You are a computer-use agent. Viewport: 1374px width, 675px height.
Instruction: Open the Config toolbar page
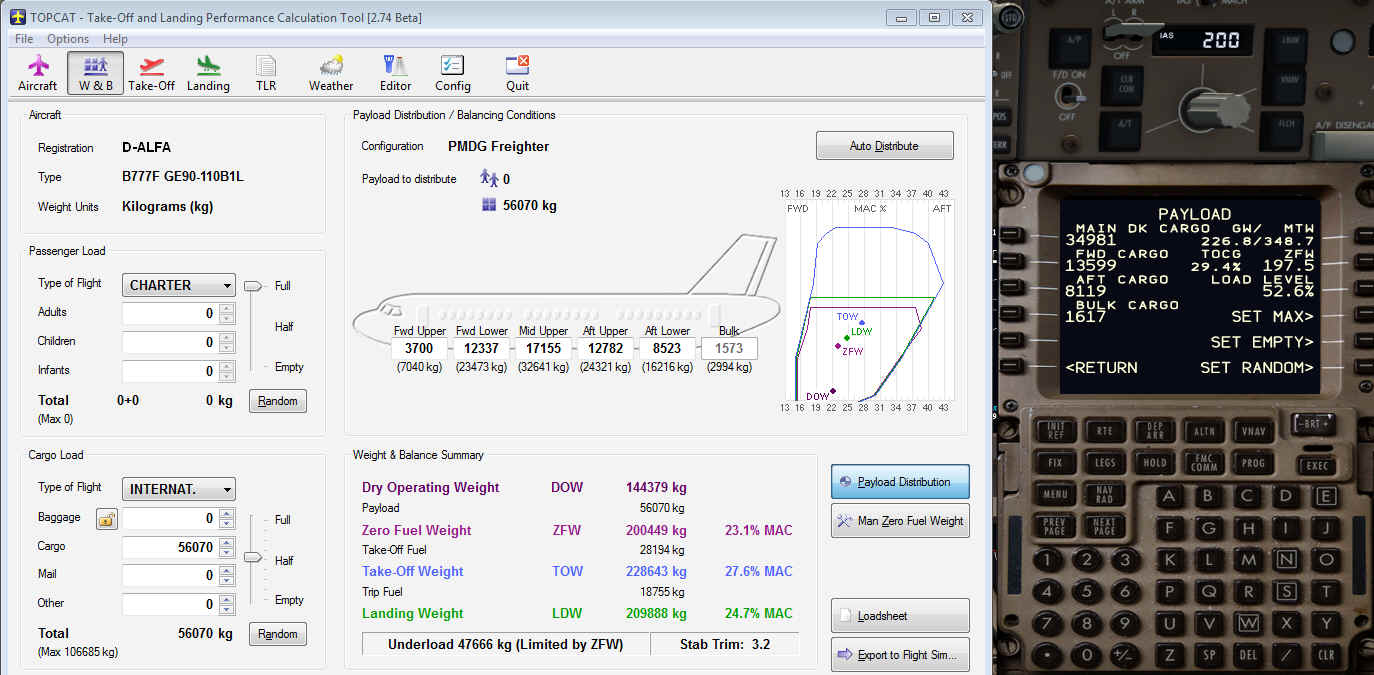click(x=453, y=74)
